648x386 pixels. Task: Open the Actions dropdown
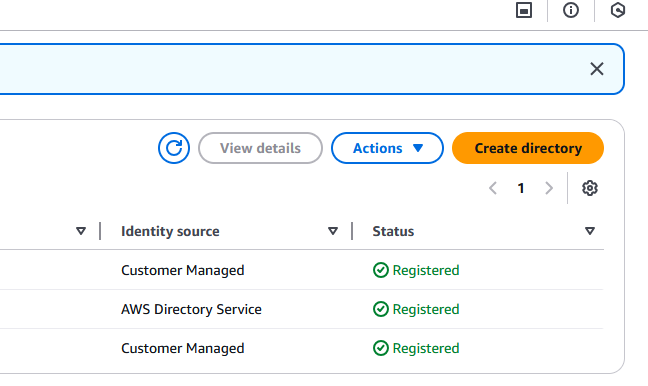387,148
